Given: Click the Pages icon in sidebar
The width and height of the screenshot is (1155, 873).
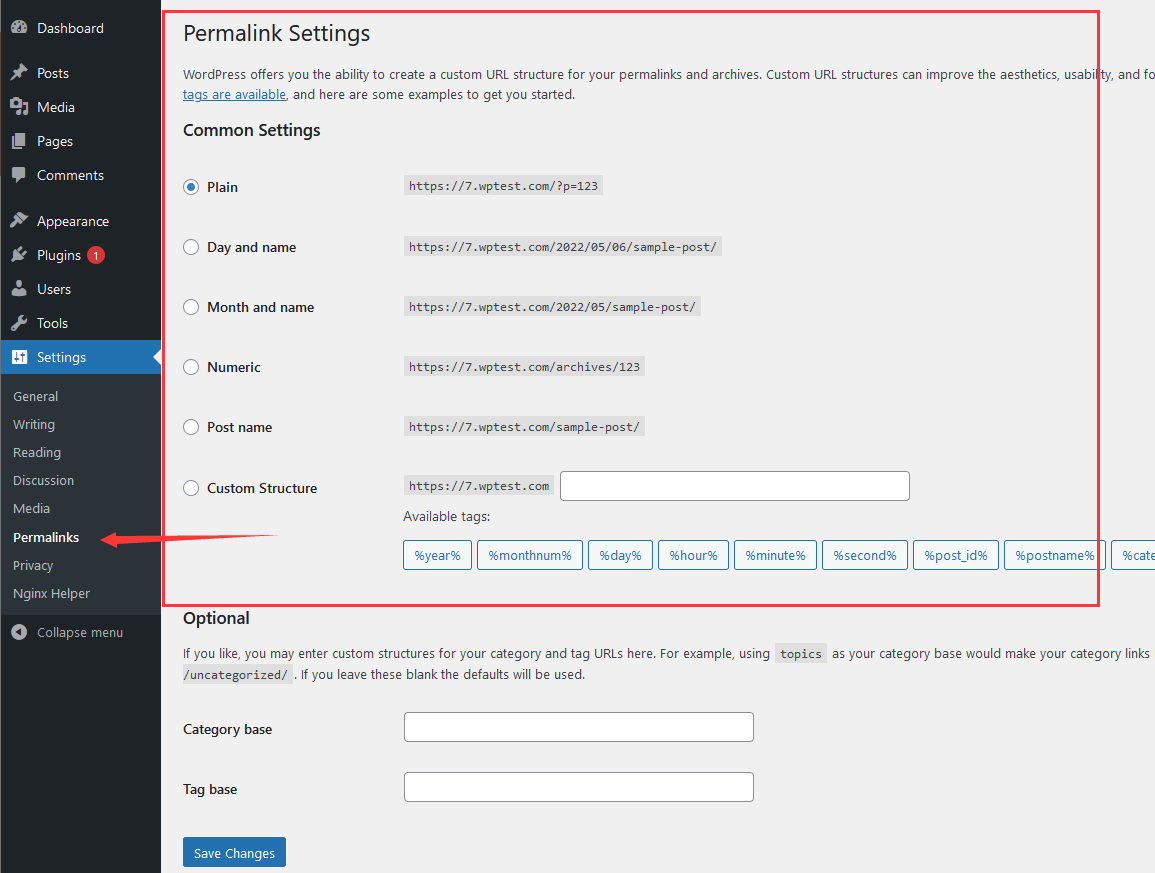Looking at the screenshot, I should [19, 141].
